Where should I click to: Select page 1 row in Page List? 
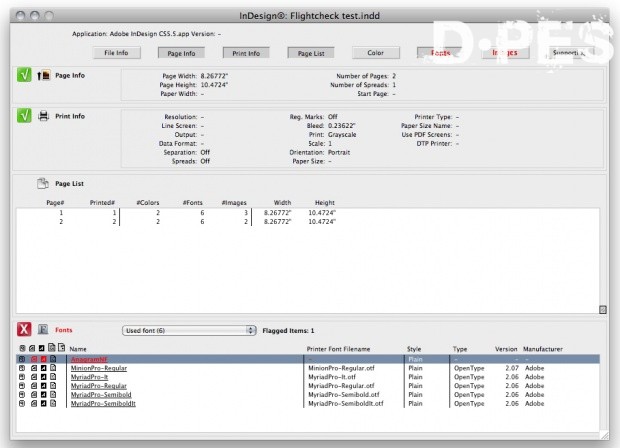[308, 213]
